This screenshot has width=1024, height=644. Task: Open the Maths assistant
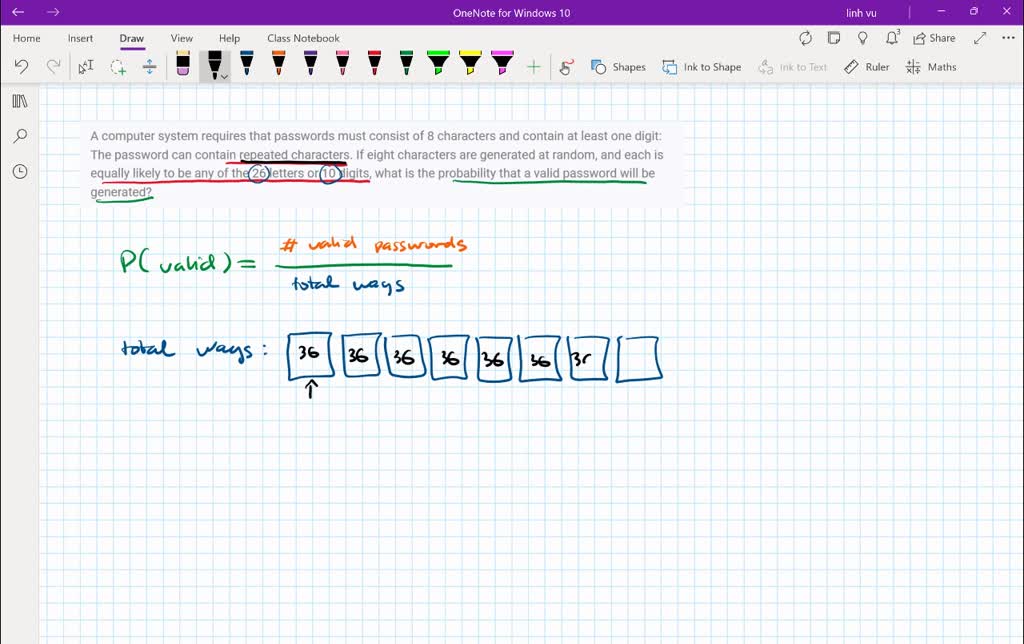931,67
